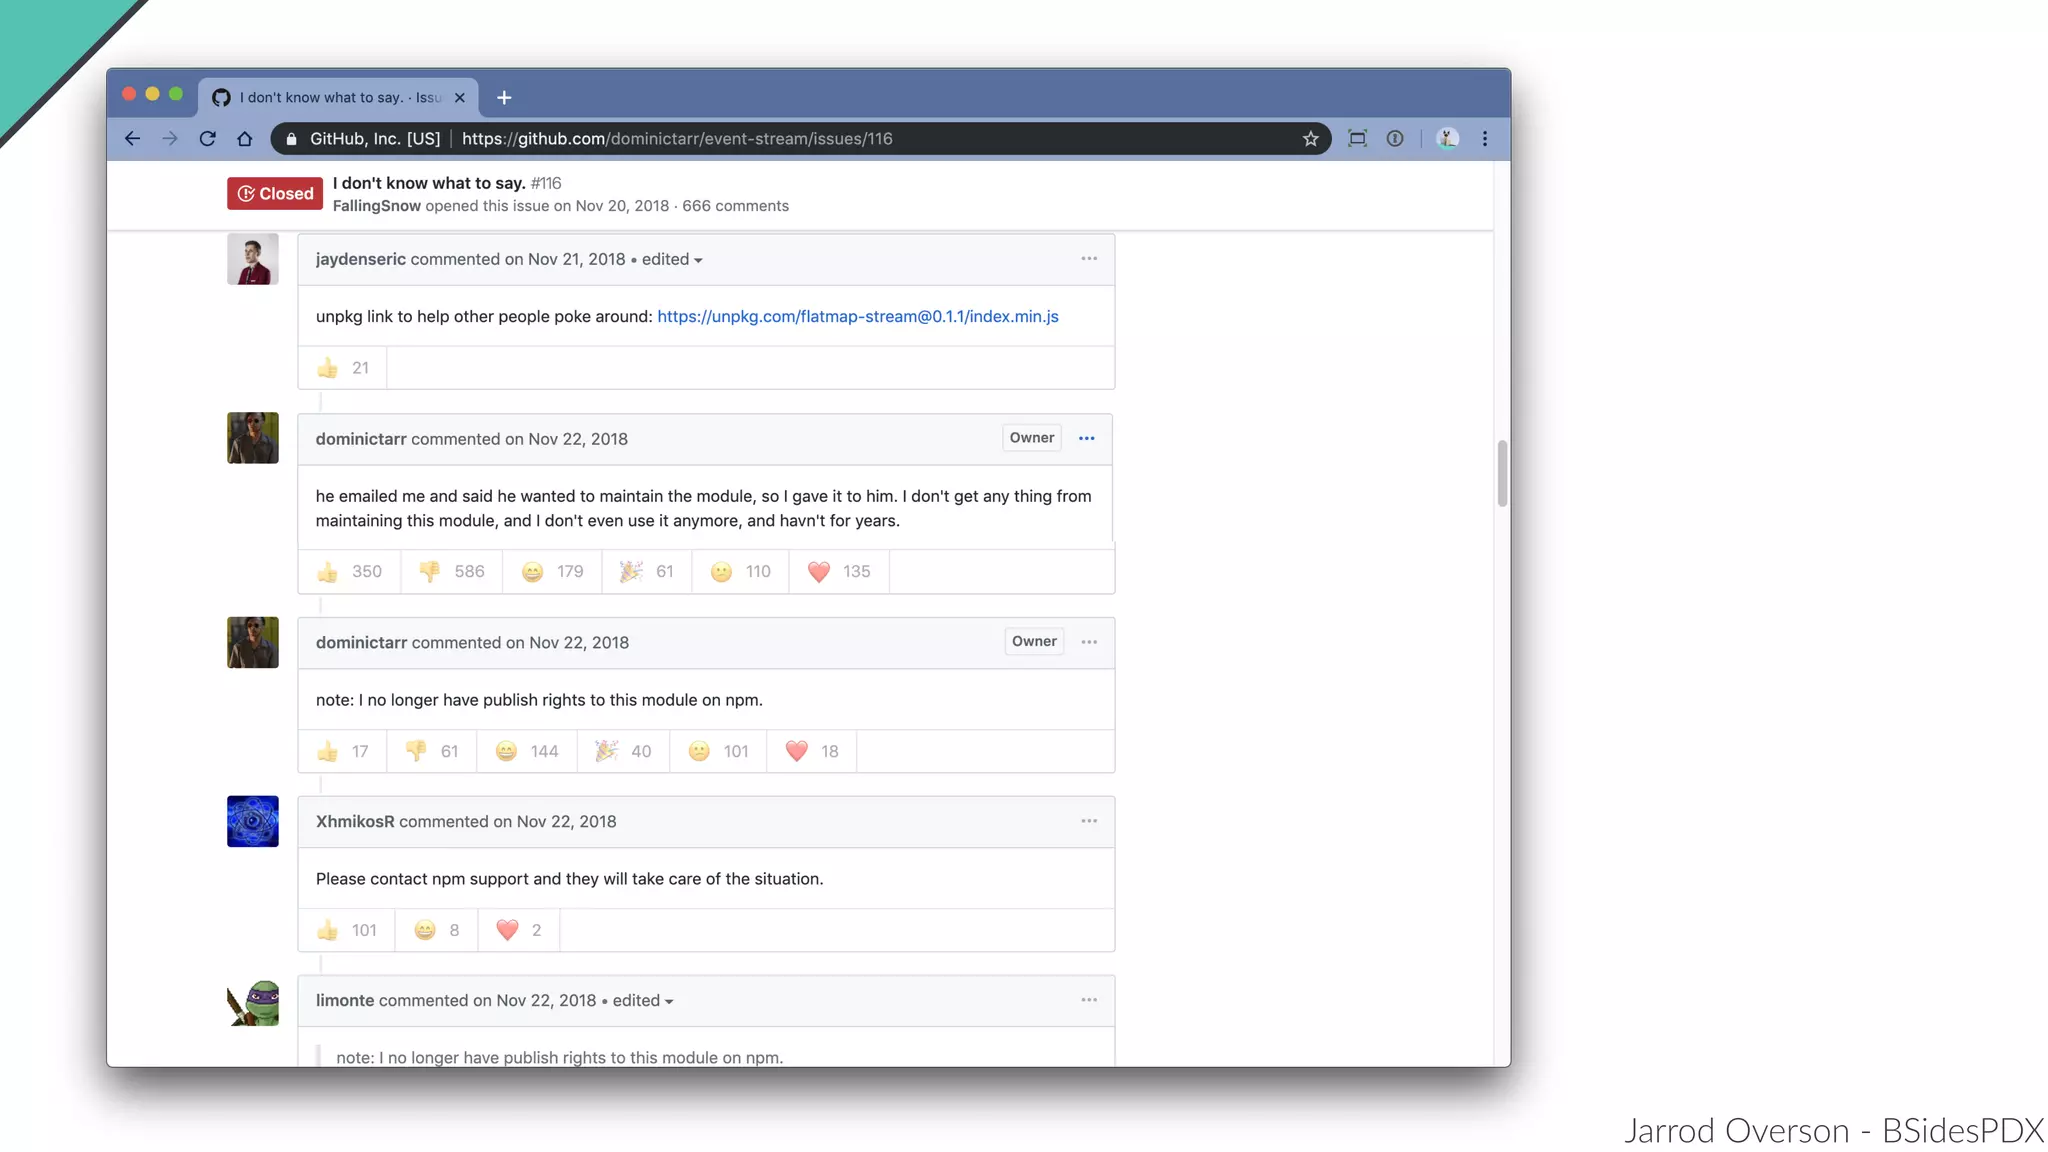This screenshot has width=2048, height=1152.
Task: Toggle thumbs-up reaction on XhmikosR's comment
Action: [346, 930]
